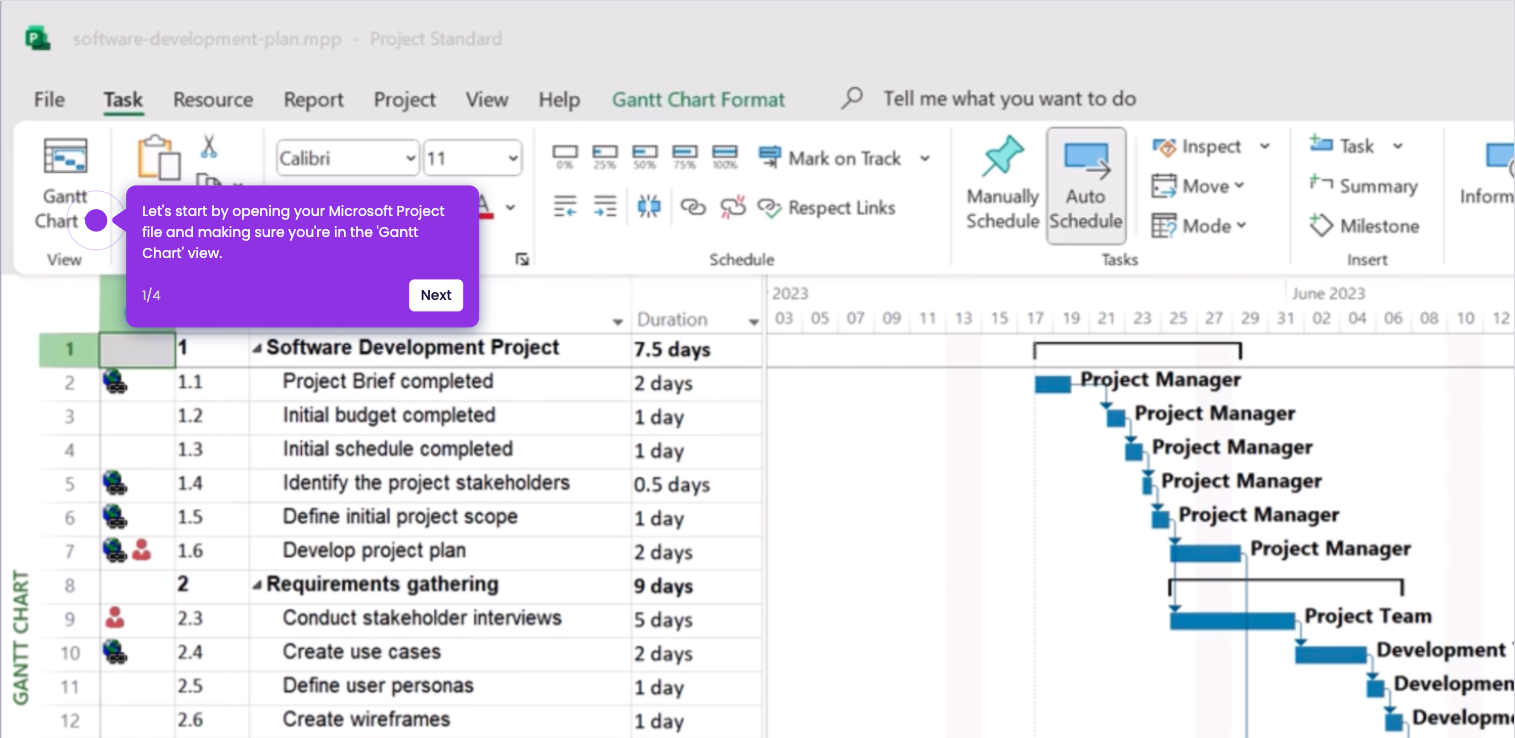This screenshot has width=1515, height=738.
Task: Mark task as 100% complete
Action: (x=725, y=156)
